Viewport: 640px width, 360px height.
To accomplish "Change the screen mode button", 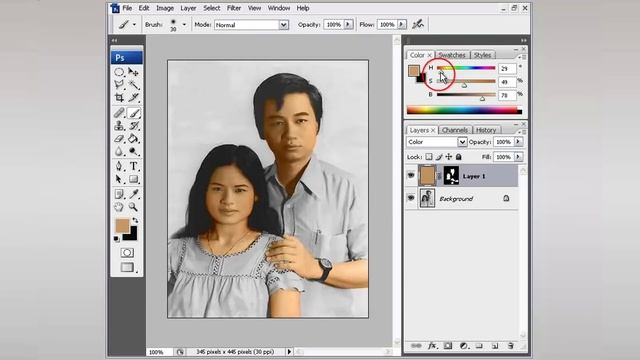I will [x=127, y=267].
